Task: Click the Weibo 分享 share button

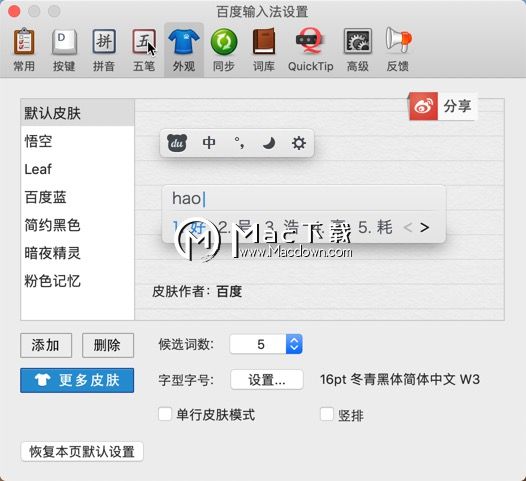Action: pyautogui.click(x=442, y=106)
